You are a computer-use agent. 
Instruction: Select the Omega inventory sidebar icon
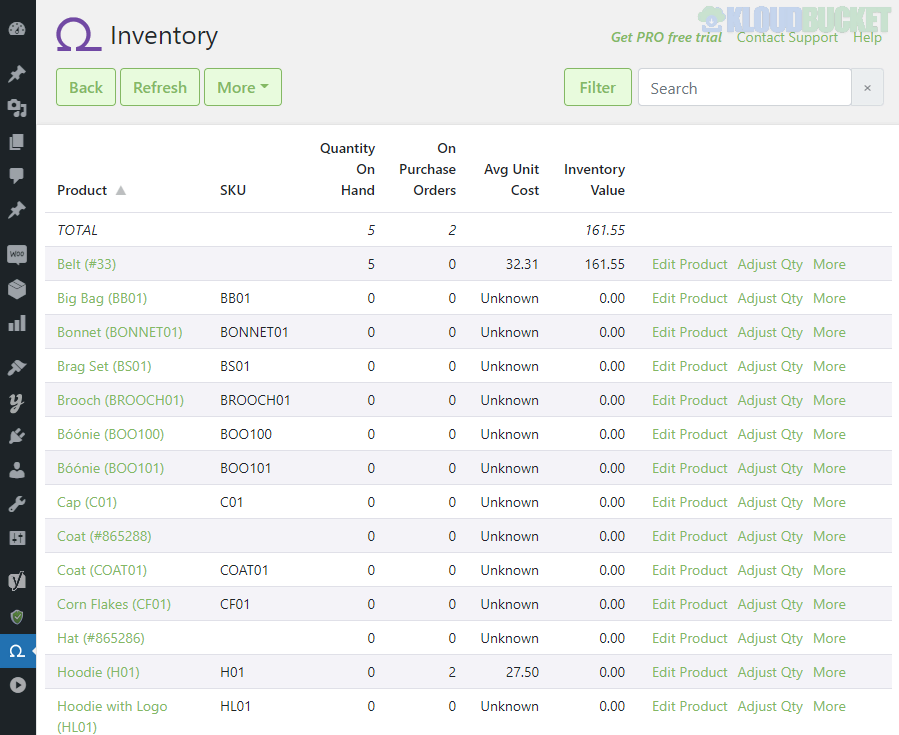(17, 650)
